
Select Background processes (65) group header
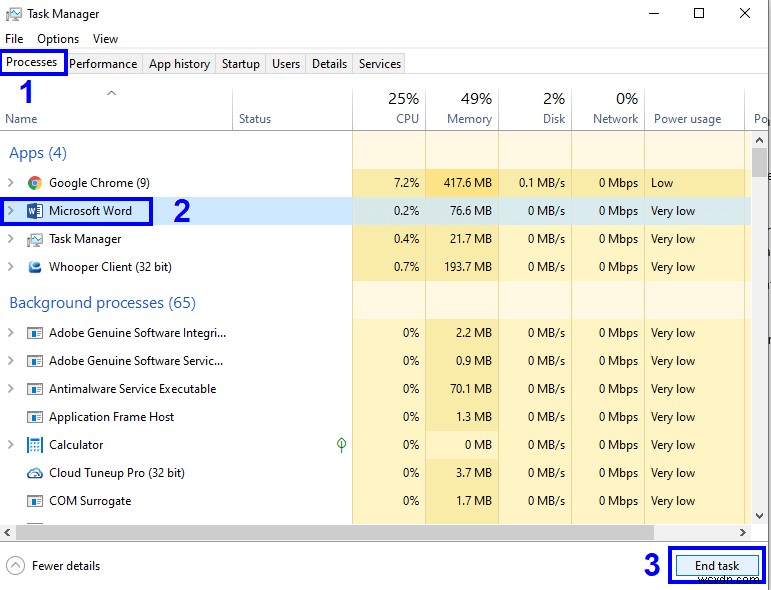(102, 303)
